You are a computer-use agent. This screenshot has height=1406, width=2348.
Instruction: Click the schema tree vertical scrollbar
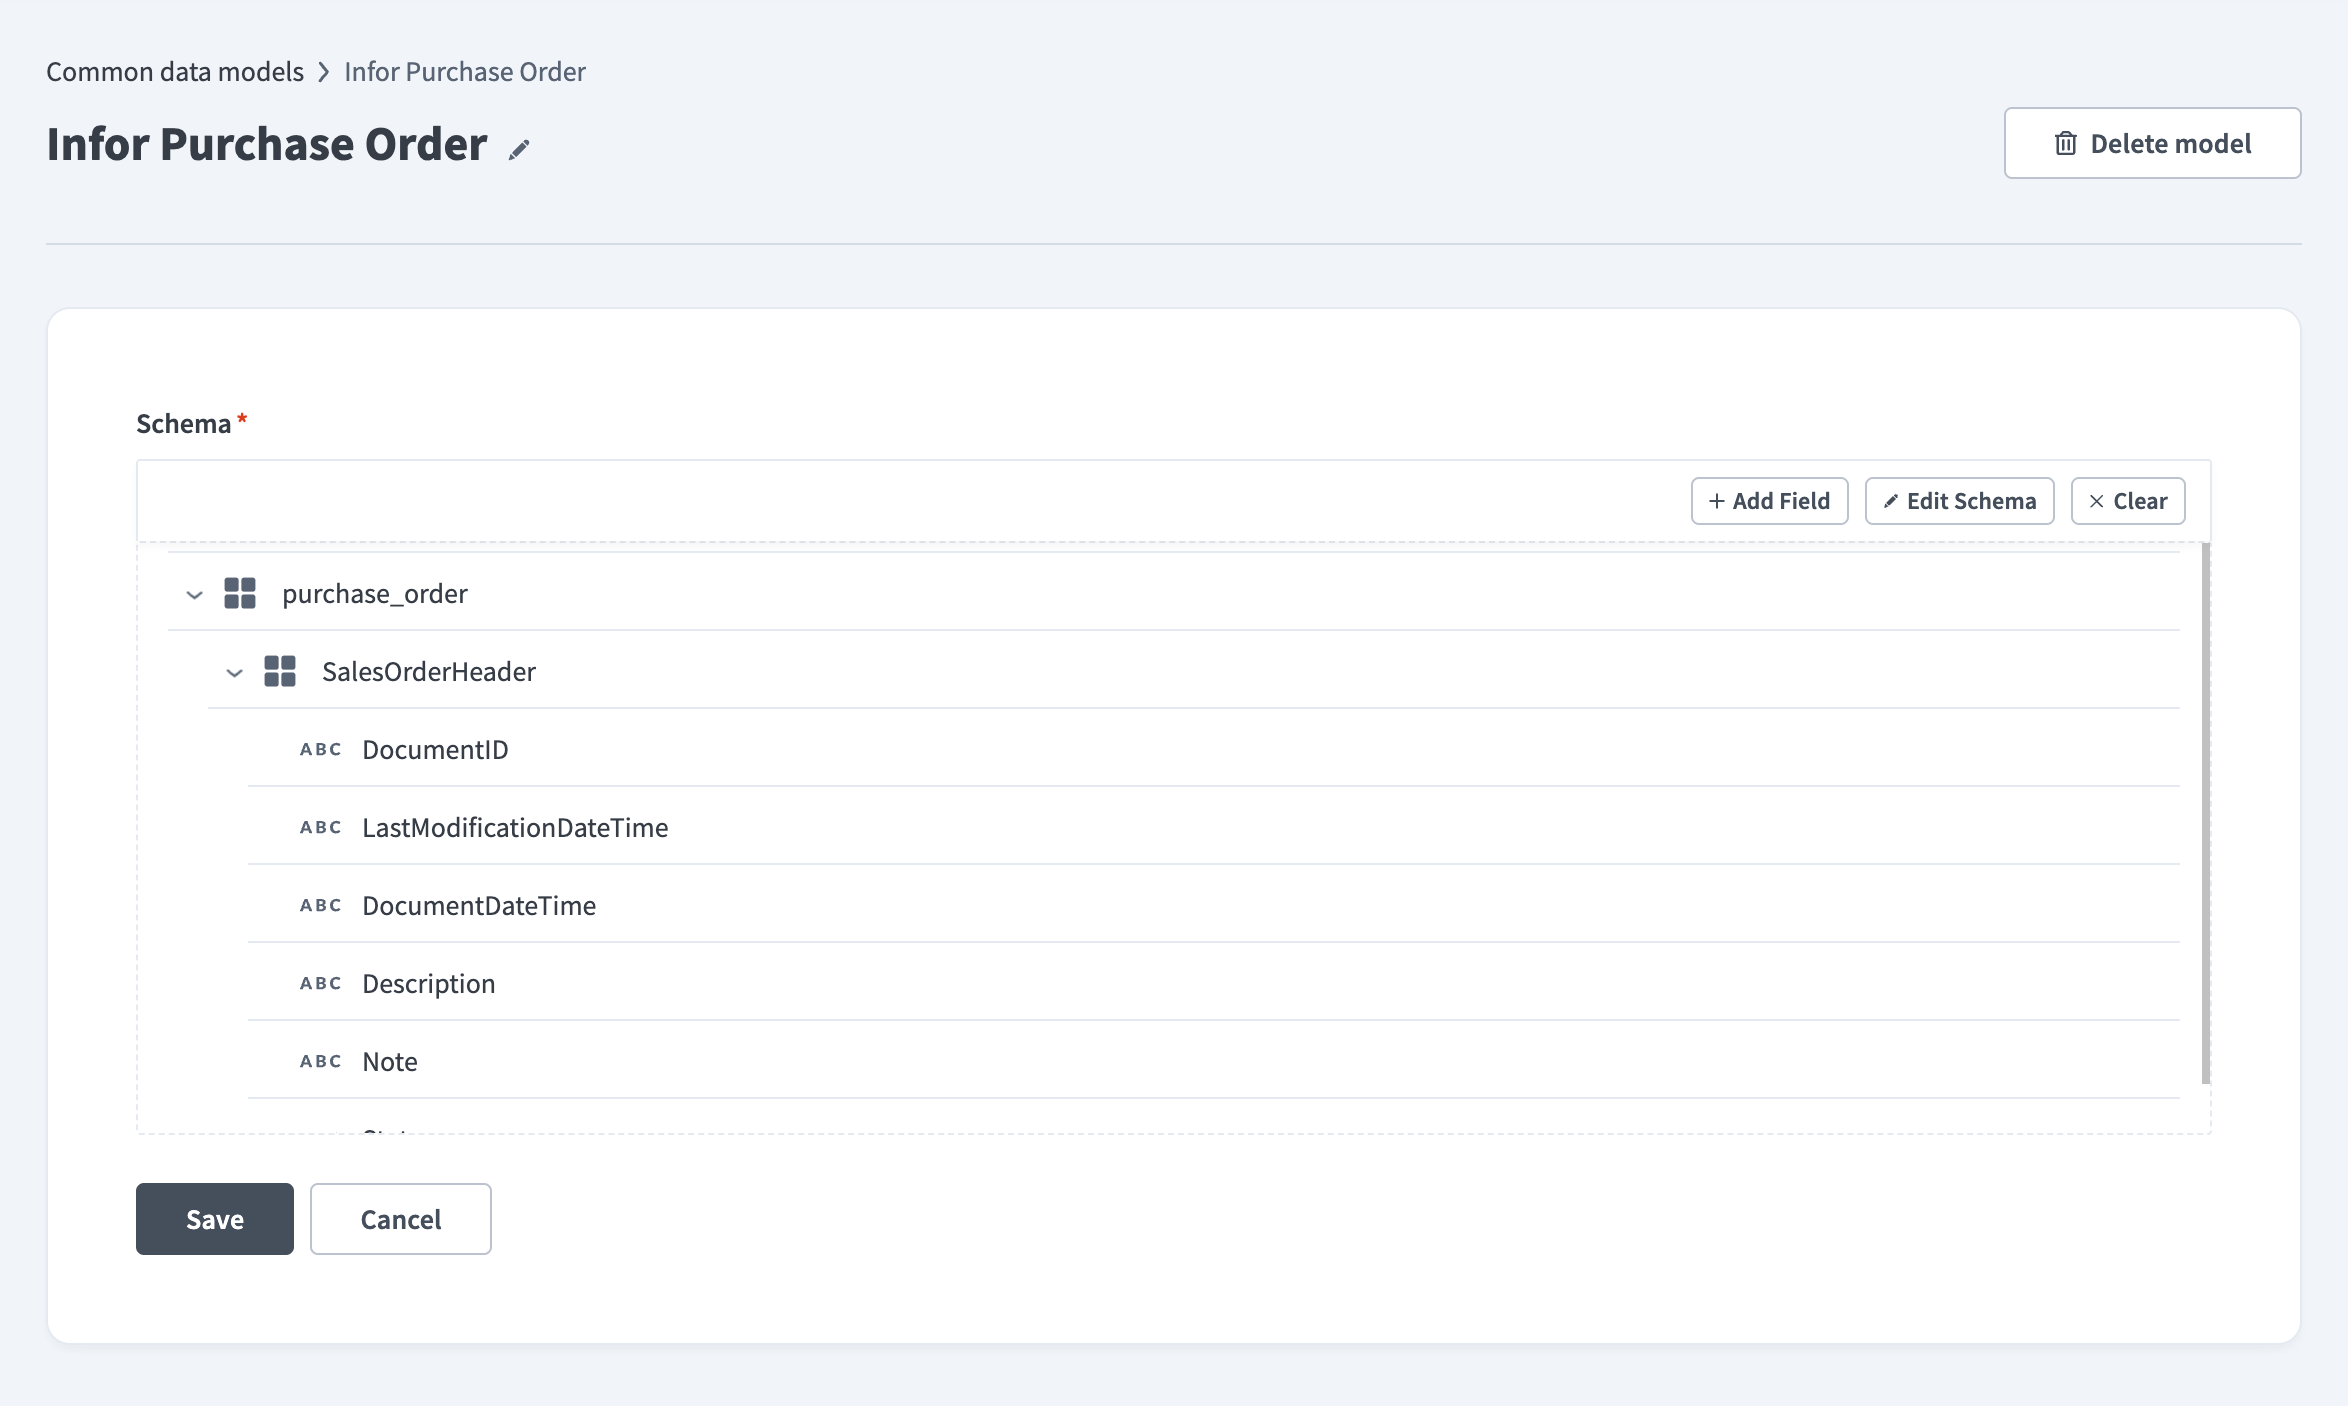pyautogui.click(x=2205, y=813)
